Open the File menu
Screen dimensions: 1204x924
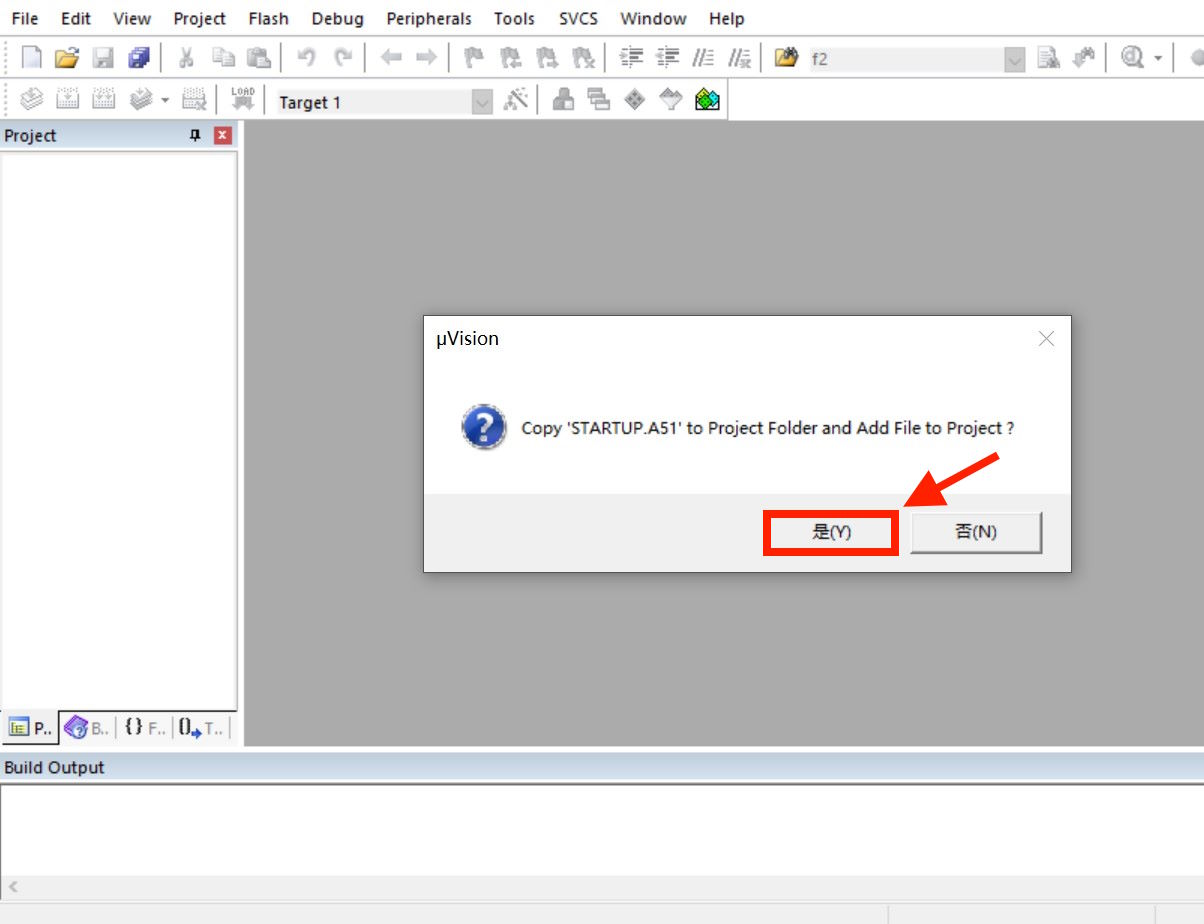click(25, 18)
